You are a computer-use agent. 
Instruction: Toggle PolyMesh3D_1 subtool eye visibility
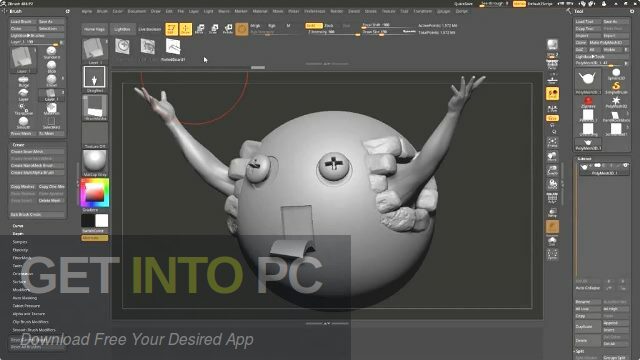pyautogui.click(x=625, y=165)
